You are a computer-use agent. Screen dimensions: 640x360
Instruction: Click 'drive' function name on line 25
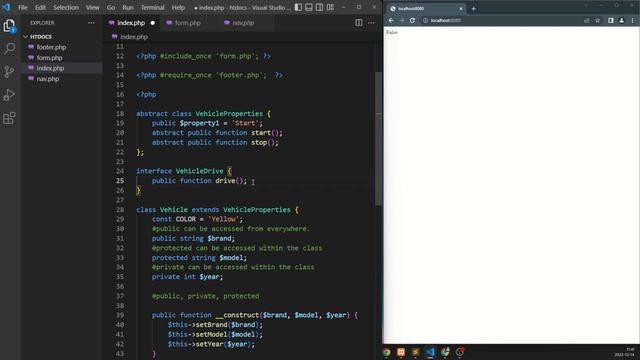click(225, 181)
